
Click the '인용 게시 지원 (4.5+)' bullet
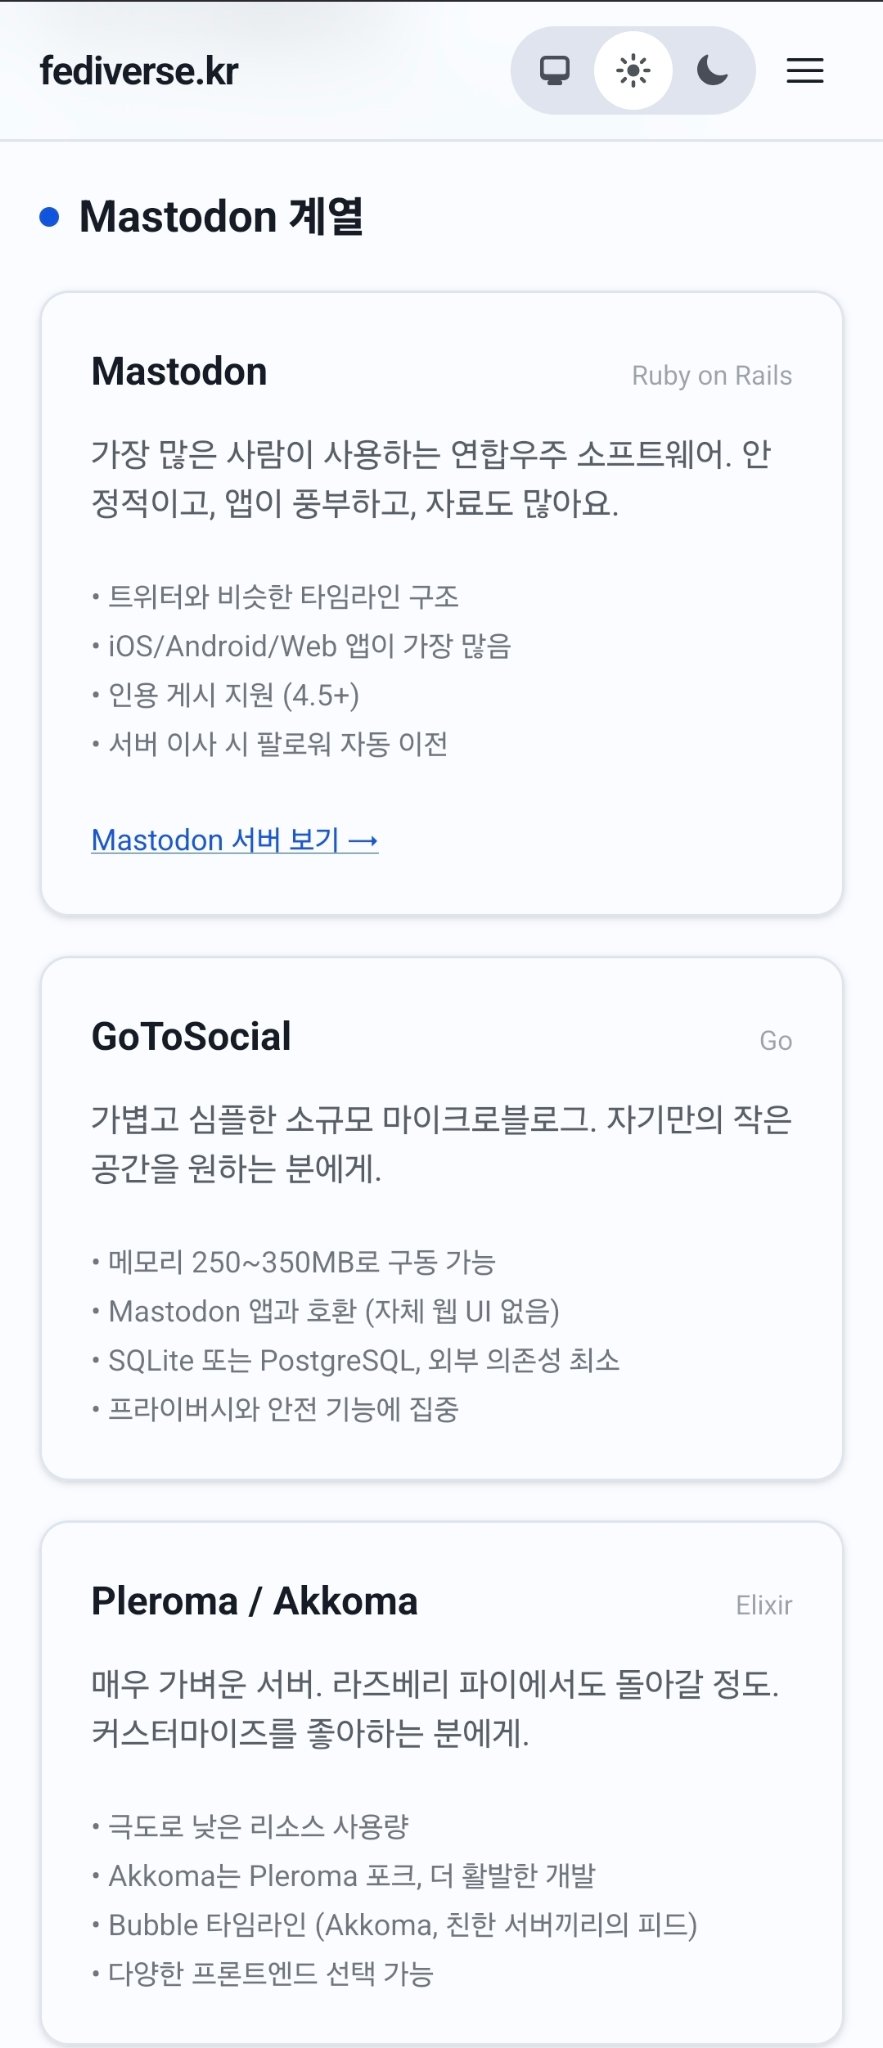pos(233,695)
